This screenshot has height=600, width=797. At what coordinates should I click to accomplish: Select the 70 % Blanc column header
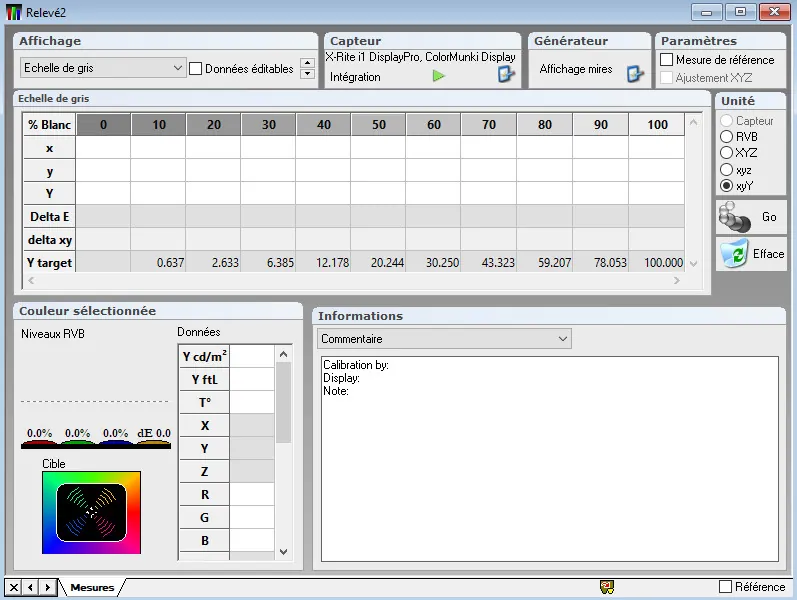pyautogui.click(x=488, y=125)
